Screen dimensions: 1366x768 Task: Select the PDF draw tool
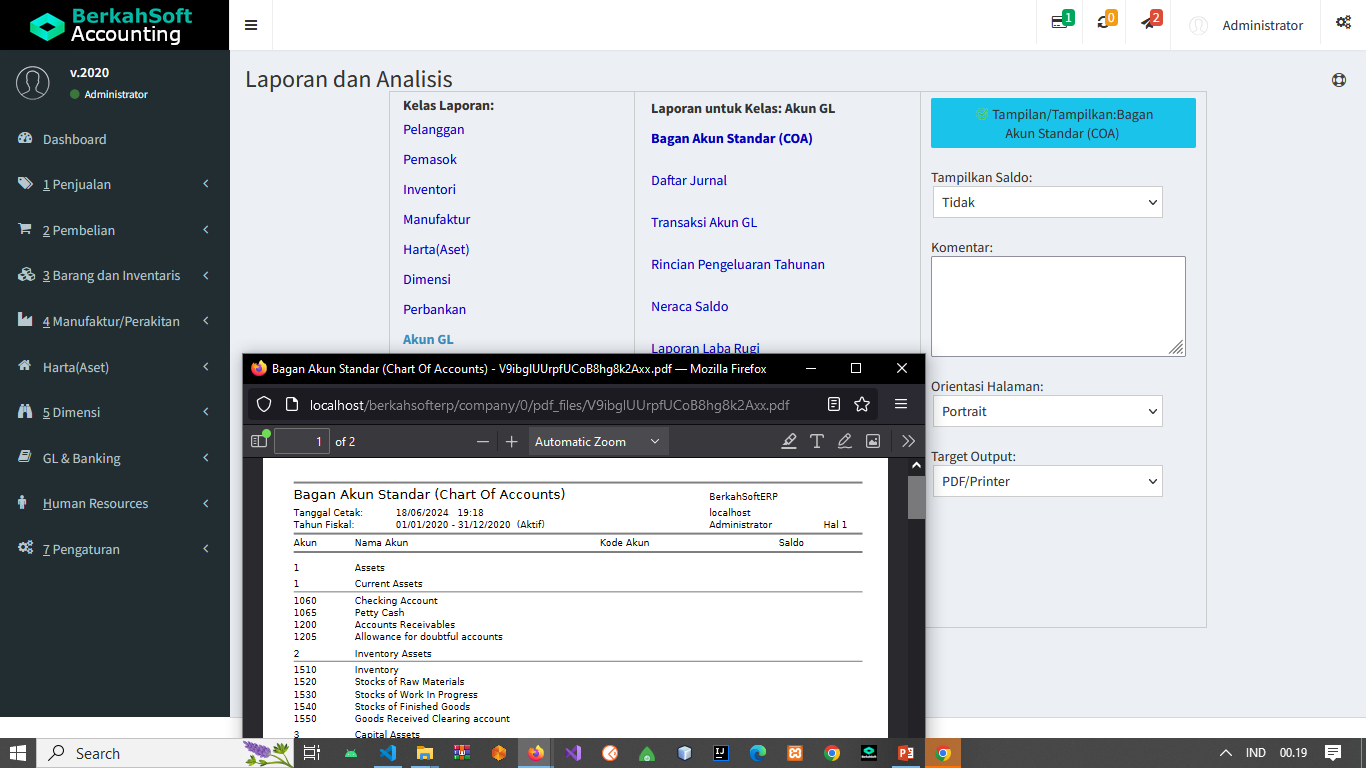coord(845,441)
